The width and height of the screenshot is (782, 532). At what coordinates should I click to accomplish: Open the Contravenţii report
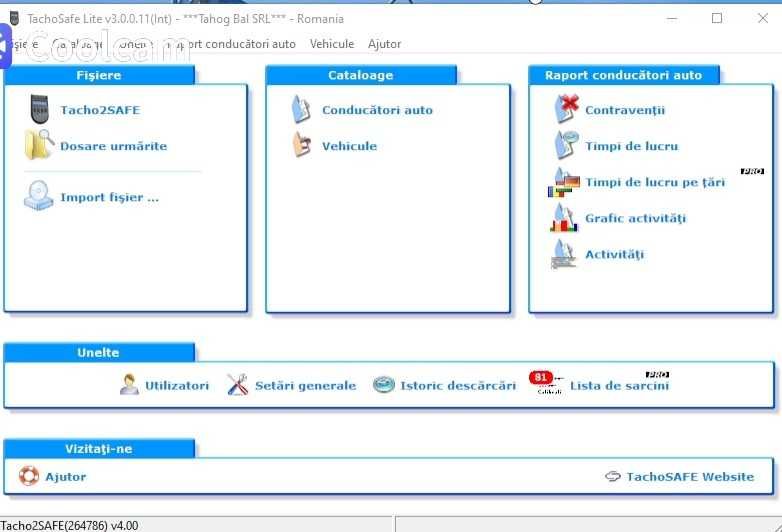click(x=625, y=110)
